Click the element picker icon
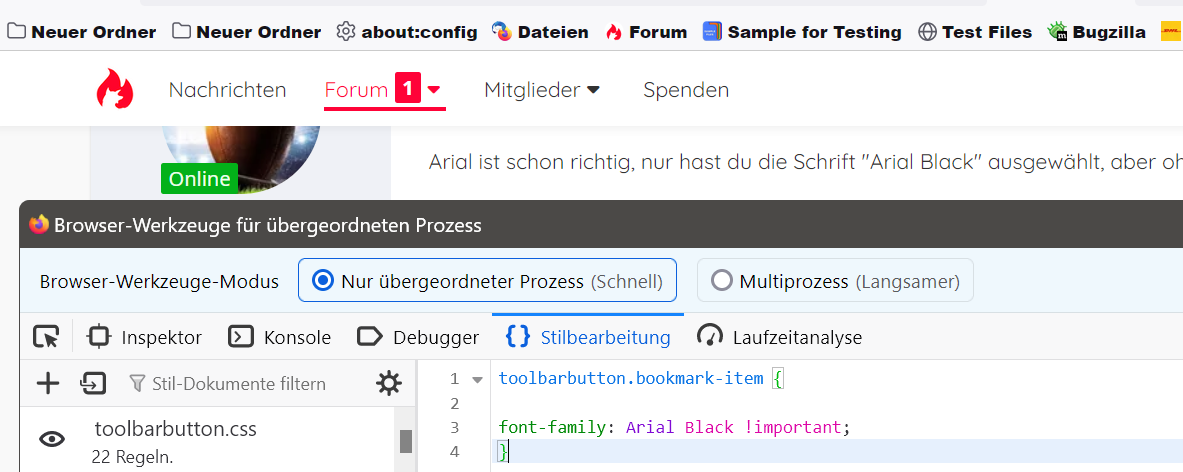Image resolution: width=1183 pixels, height=472 pixels. [46, 337]
